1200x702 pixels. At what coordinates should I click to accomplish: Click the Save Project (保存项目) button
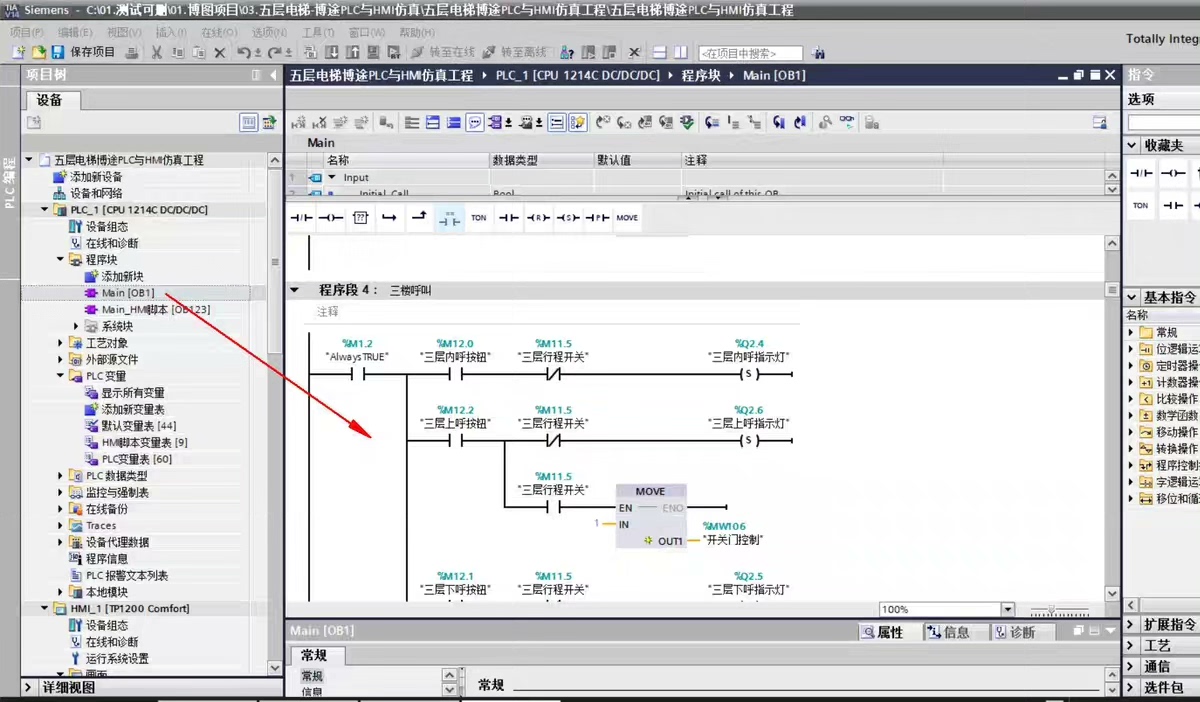tap(83, 52)
